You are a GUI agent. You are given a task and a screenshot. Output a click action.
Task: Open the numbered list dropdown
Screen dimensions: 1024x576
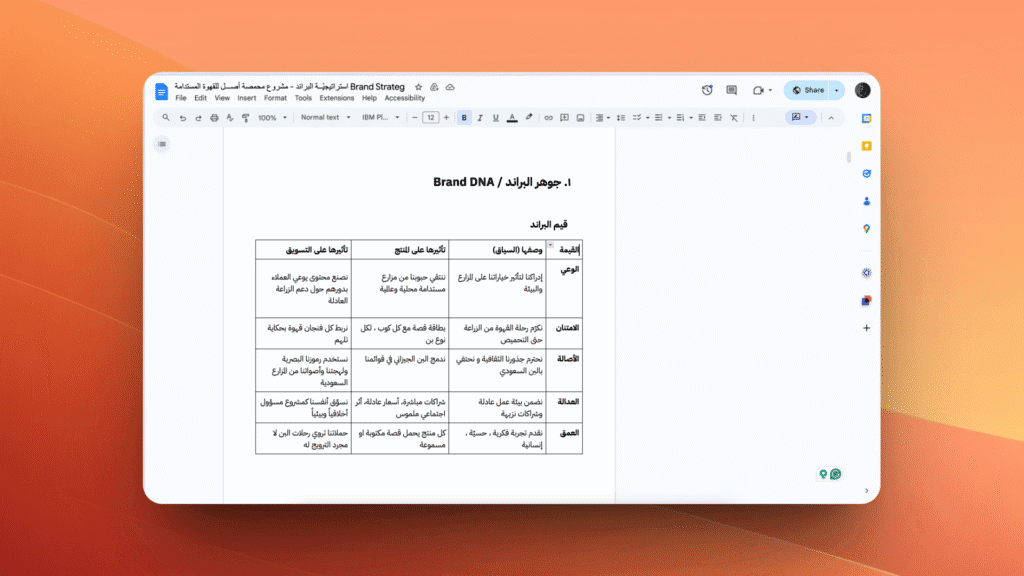[684, 118]
